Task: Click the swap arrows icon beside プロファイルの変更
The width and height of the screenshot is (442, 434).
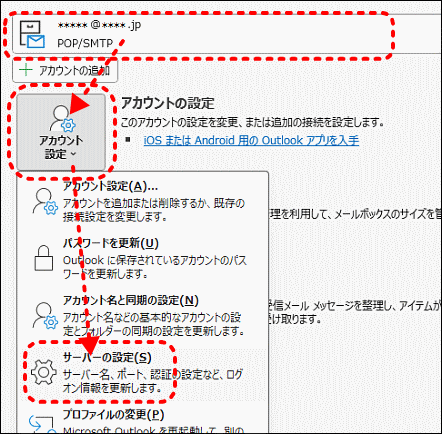Action: click(41, 424)
